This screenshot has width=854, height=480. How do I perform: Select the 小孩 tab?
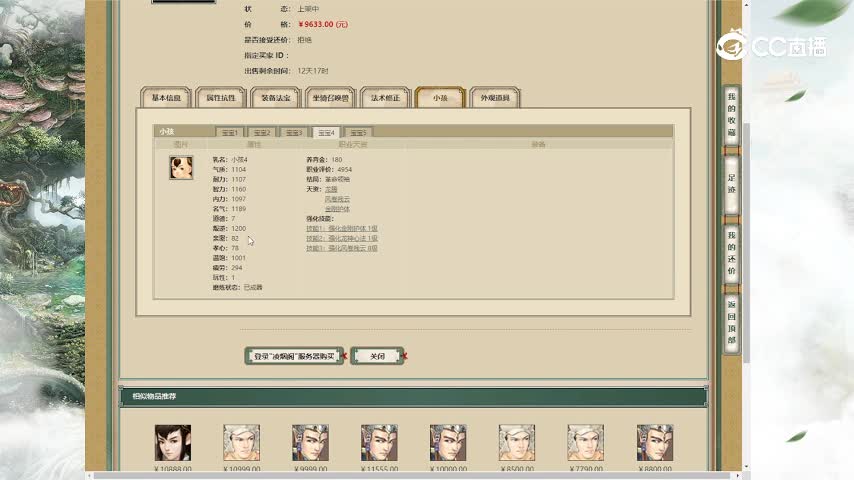point(440,98)
